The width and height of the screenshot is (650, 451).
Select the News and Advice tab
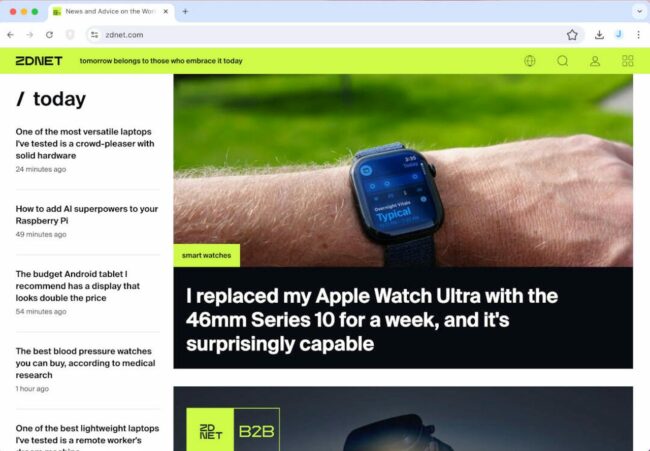110,12
